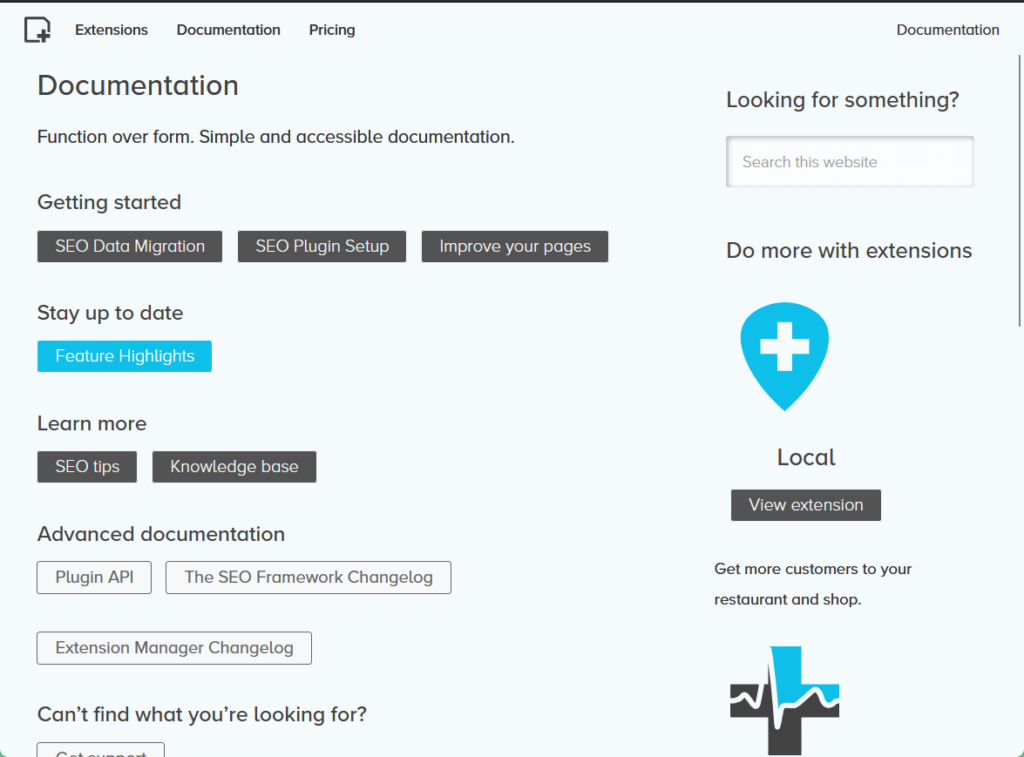Click the 'Learn more' heading

click(x=92, y=423)
